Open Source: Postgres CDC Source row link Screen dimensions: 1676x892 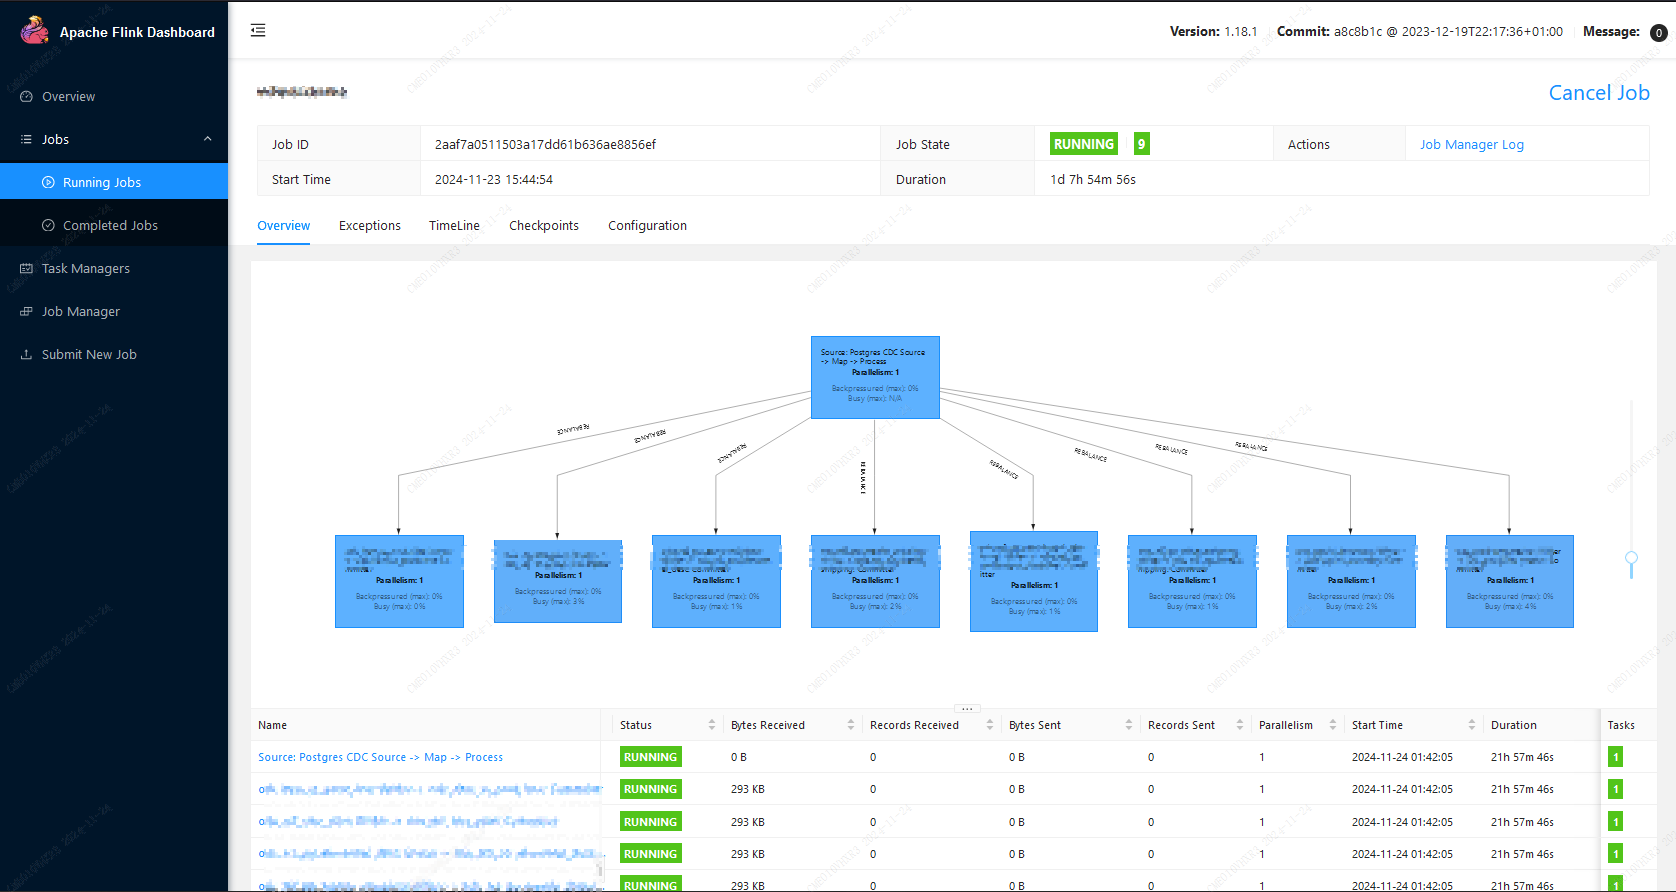[x=380, y=757]
